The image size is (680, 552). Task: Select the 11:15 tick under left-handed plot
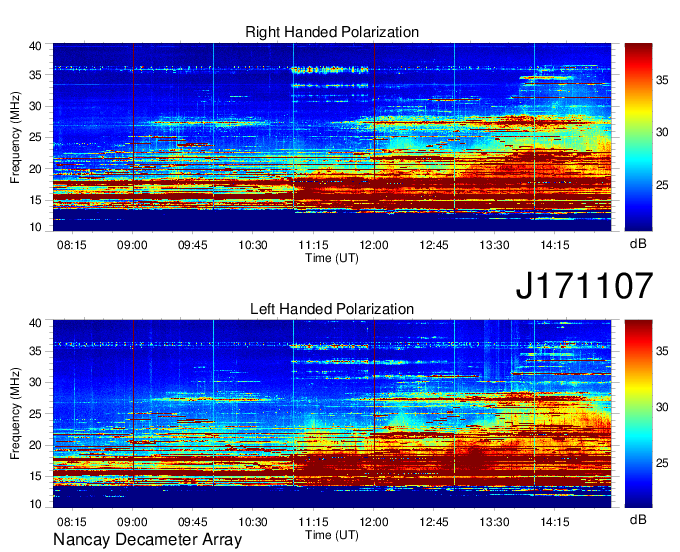coord(313,522)
